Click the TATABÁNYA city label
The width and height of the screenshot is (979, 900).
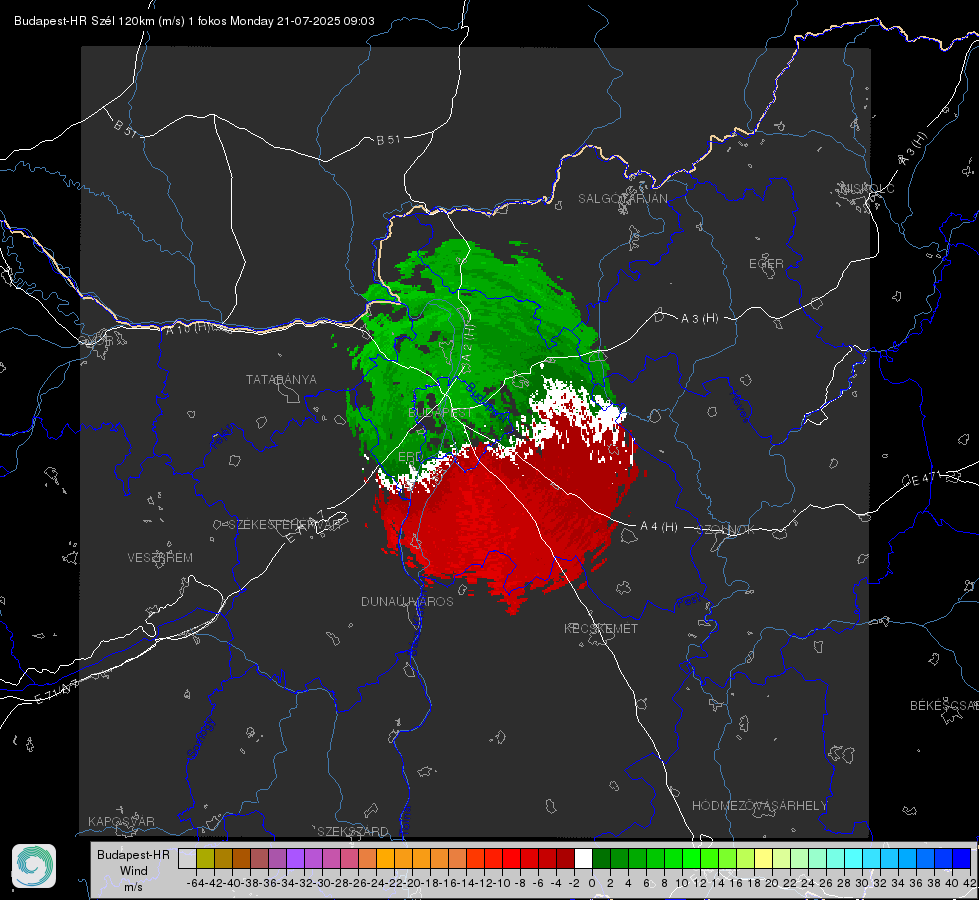(281, 380)
